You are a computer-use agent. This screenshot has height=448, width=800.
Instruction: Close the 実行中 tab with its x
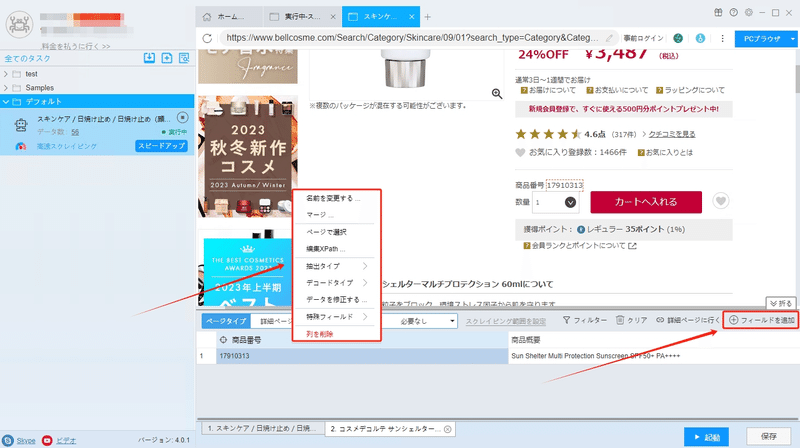333,17
